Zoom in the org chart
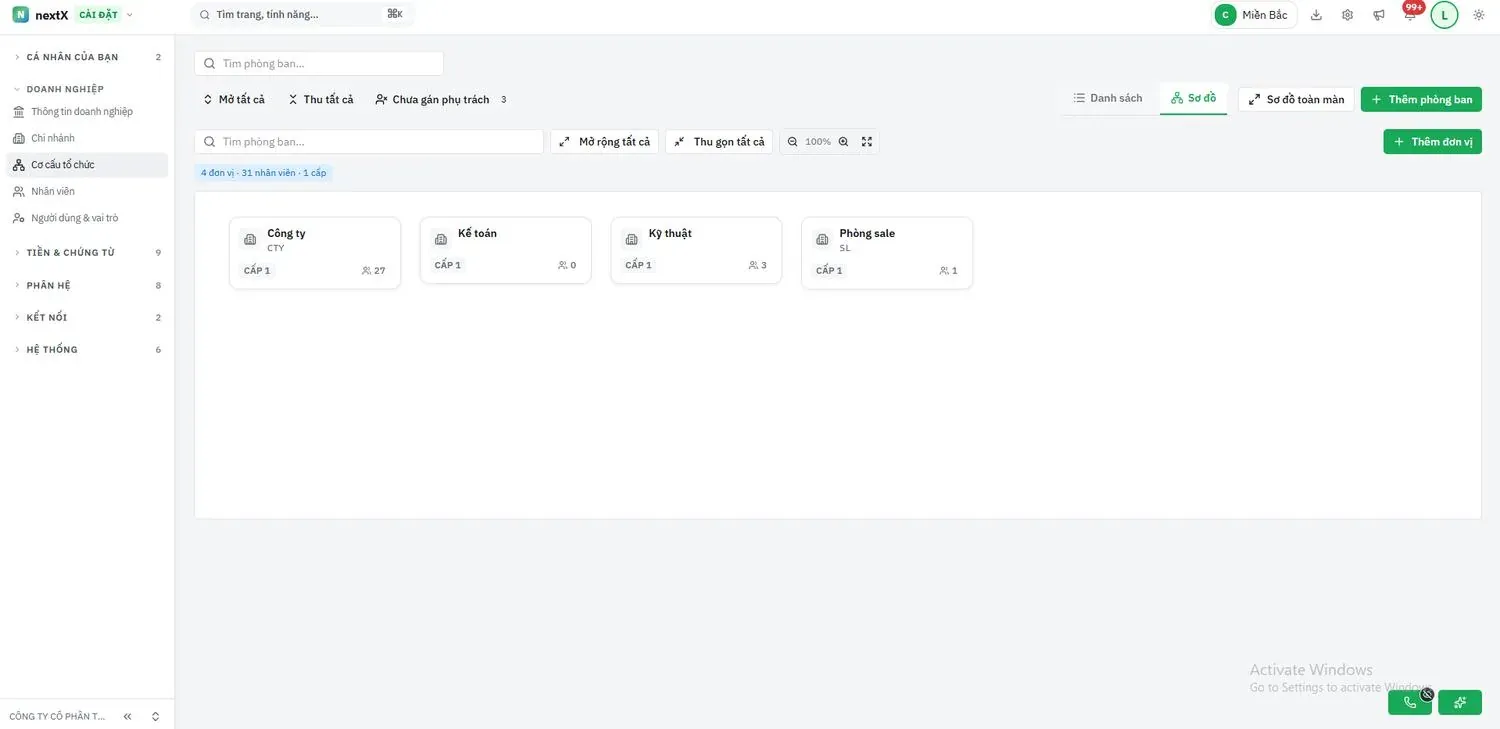Viewport: 1500px width, 729px height. point(843,142)
